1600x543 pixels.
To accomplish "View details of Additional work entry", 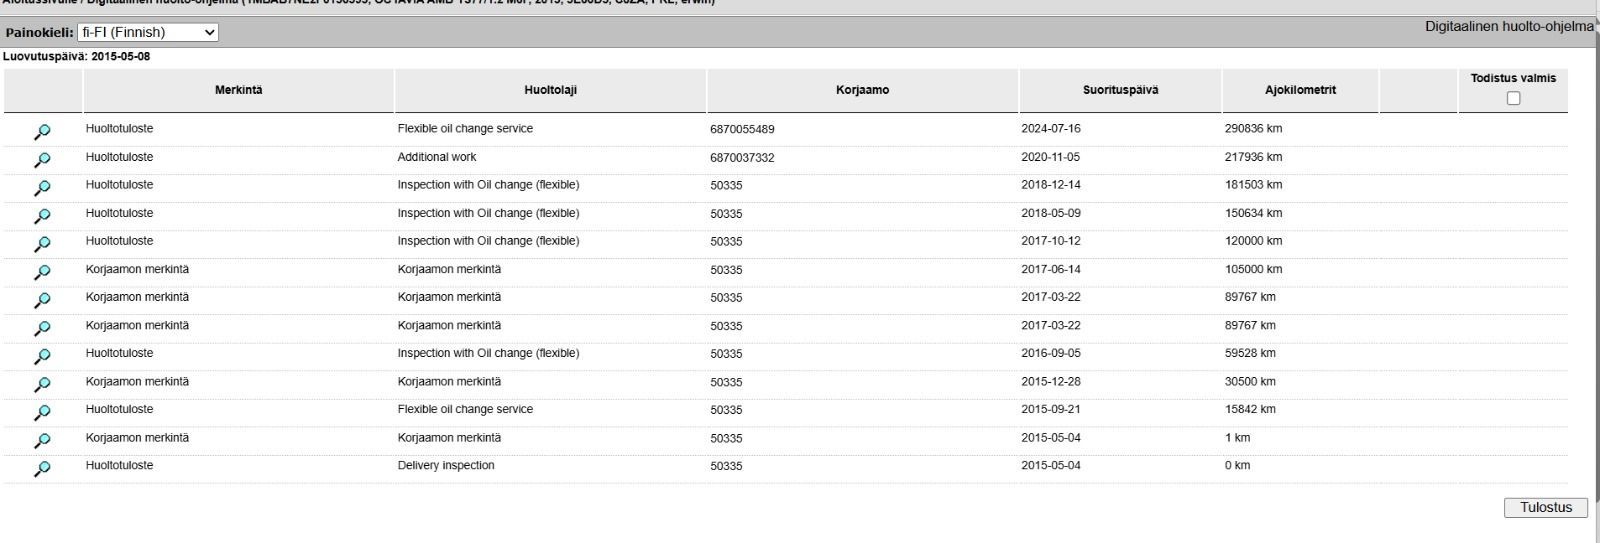I will [42, 160].
